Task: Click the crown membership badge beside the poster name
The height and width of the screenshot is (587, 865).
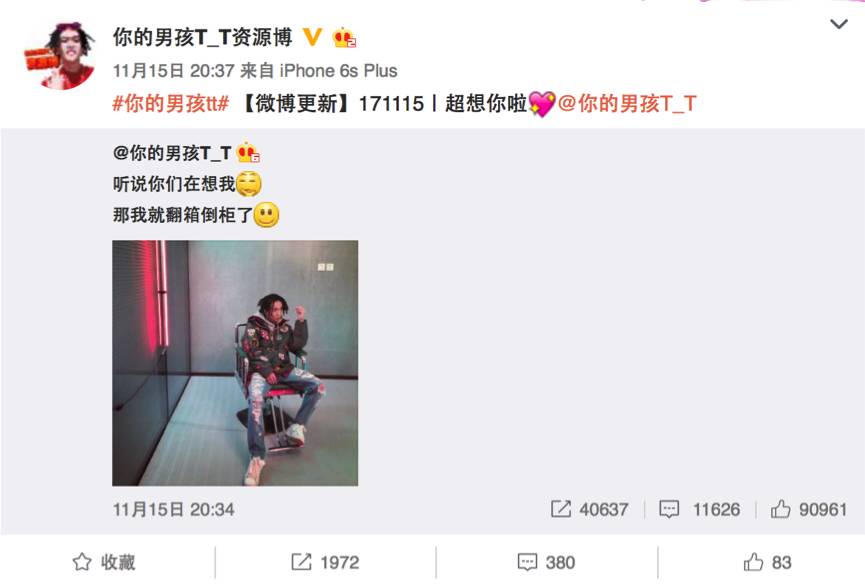Action: [344, 38]
